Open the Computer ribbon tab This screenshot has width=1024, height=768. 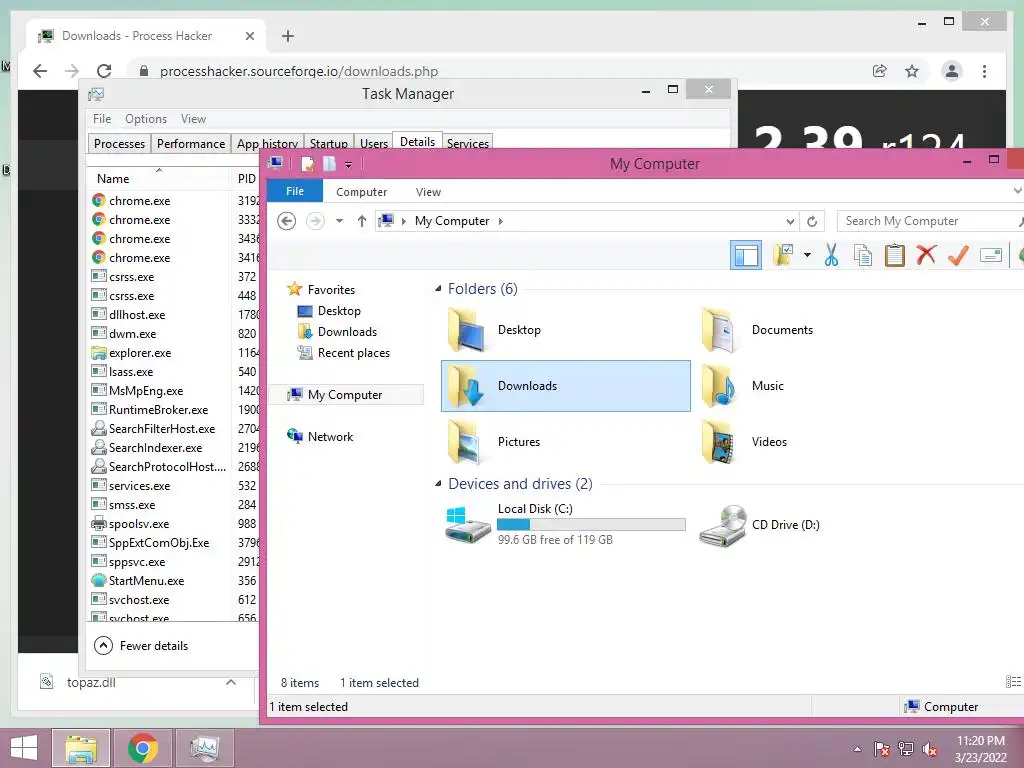click(361, 192)
